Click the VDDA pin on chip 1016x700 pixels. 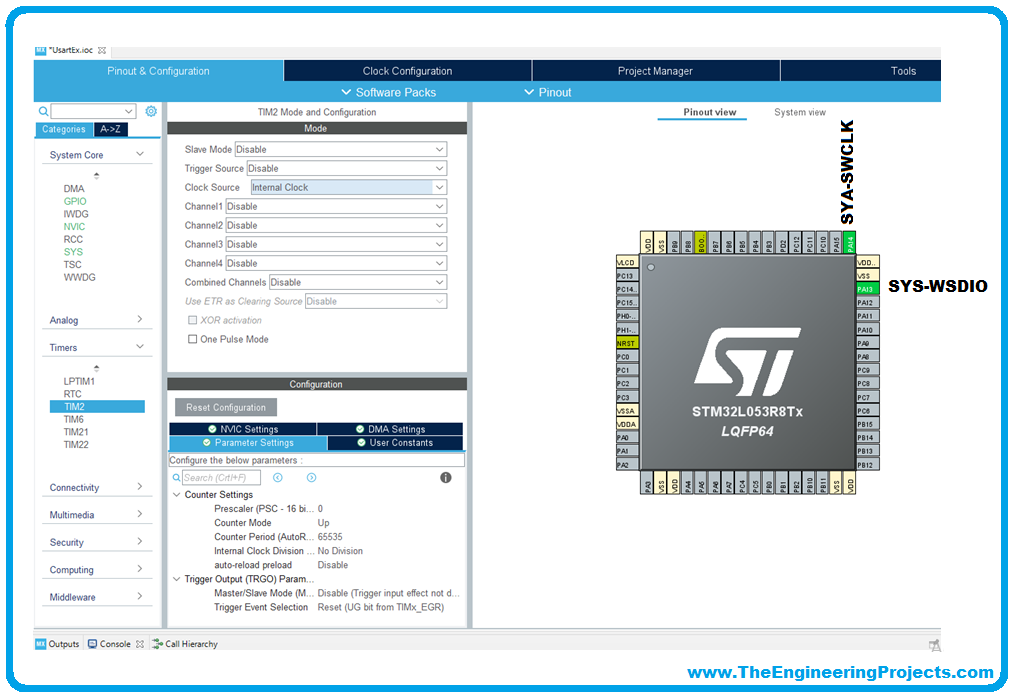pyautogui.click(x=627, y=424)
